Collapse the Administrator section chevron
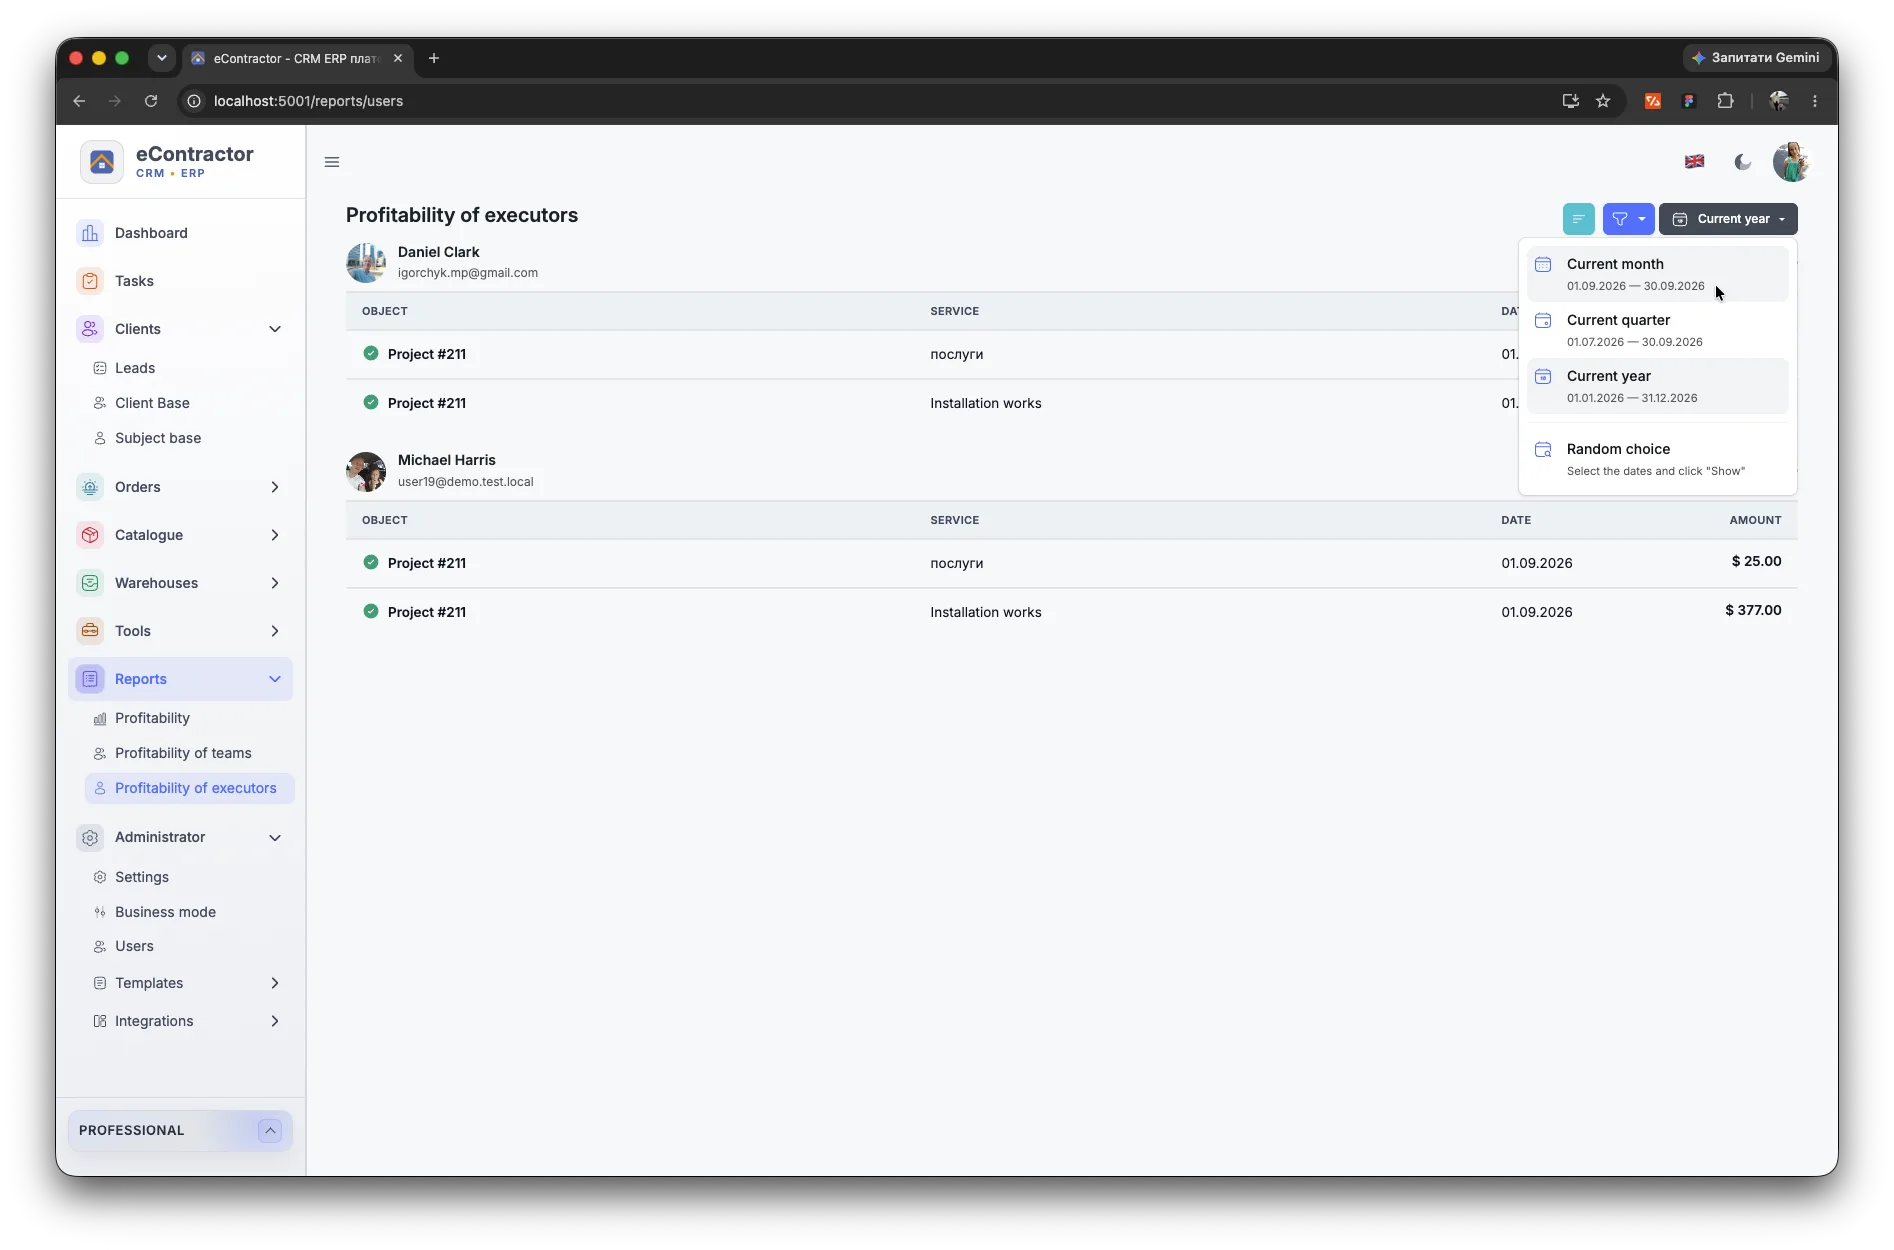This screenshot has height=1250, width=1894. [x=275, y=837]
